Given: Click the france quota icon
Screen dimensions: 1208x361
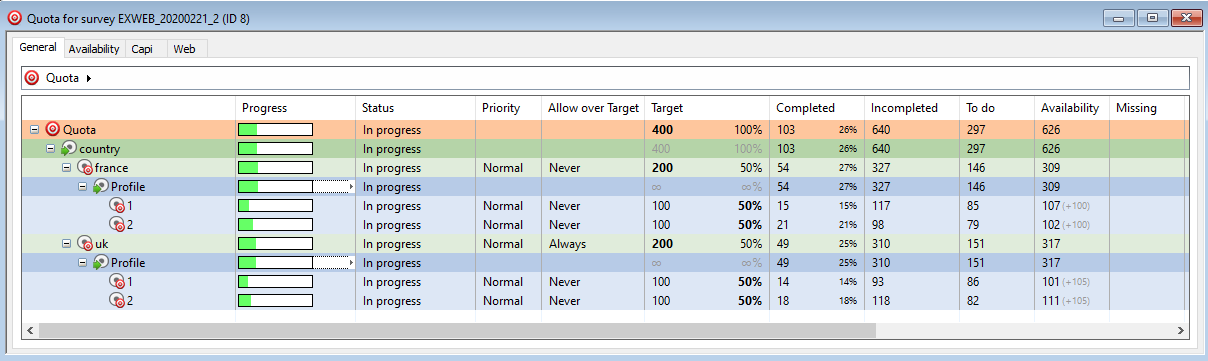Looking at the screenshot, I should tap(85, 167).
